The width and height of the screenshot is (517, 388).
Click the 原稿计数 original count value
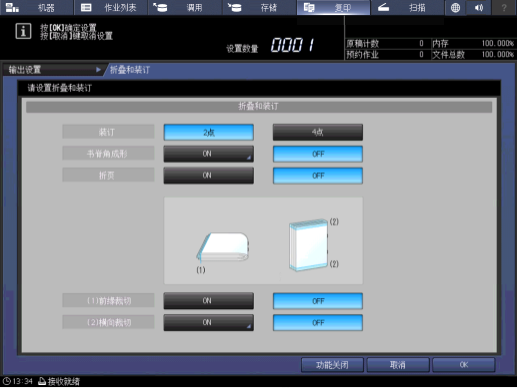(x=421, y=43)
